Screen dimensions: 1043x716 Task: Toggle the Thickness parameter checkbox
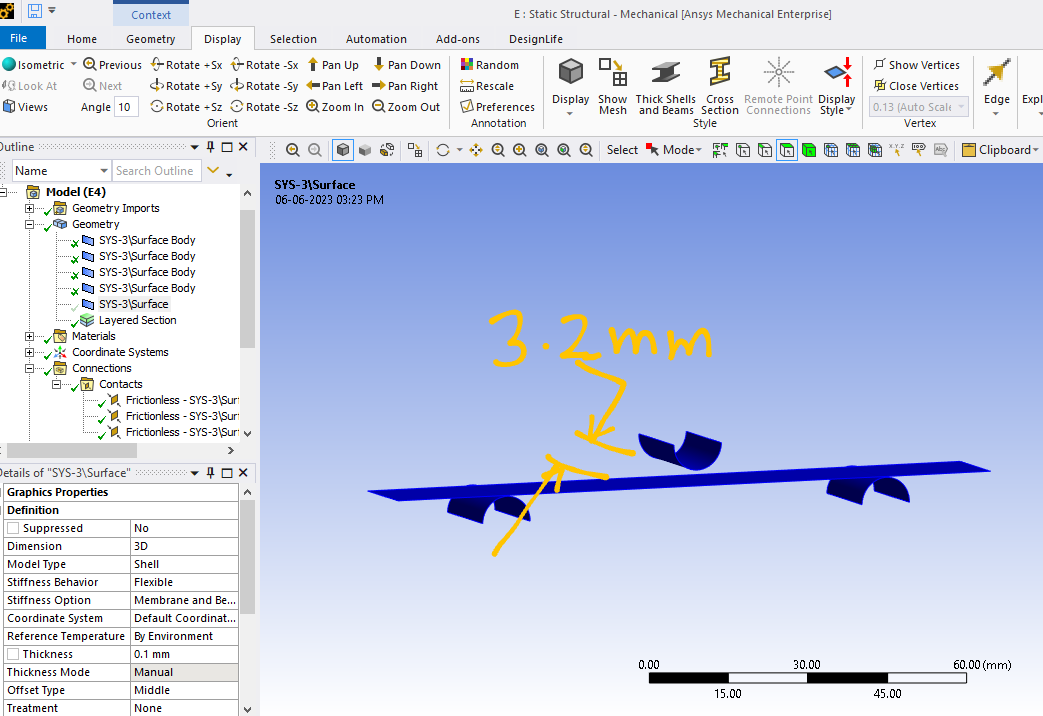click(x=13, y=654)
